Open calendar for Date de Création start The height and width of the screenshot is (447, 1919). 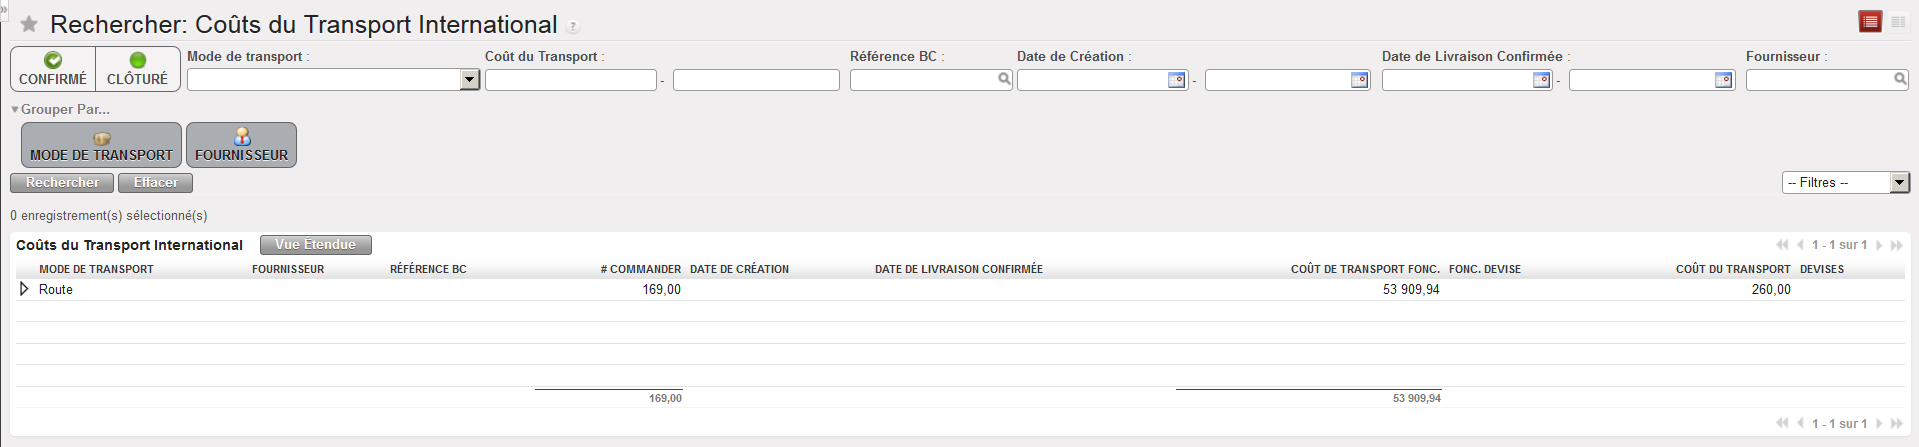tap(1177, 80)
